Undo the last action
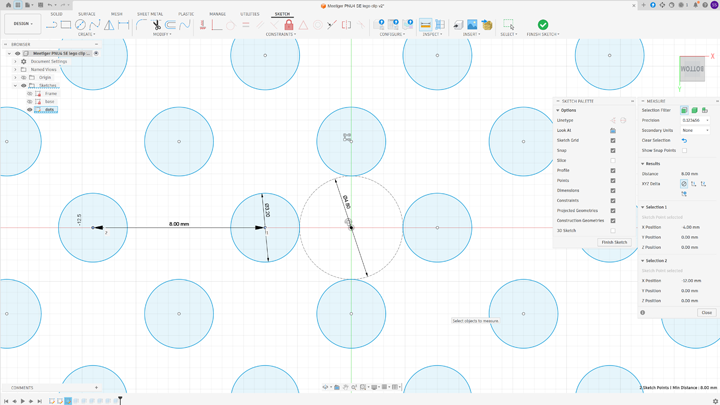Viewport: 720px width, 405px height. pyautogui.click(x=50, y=5)
